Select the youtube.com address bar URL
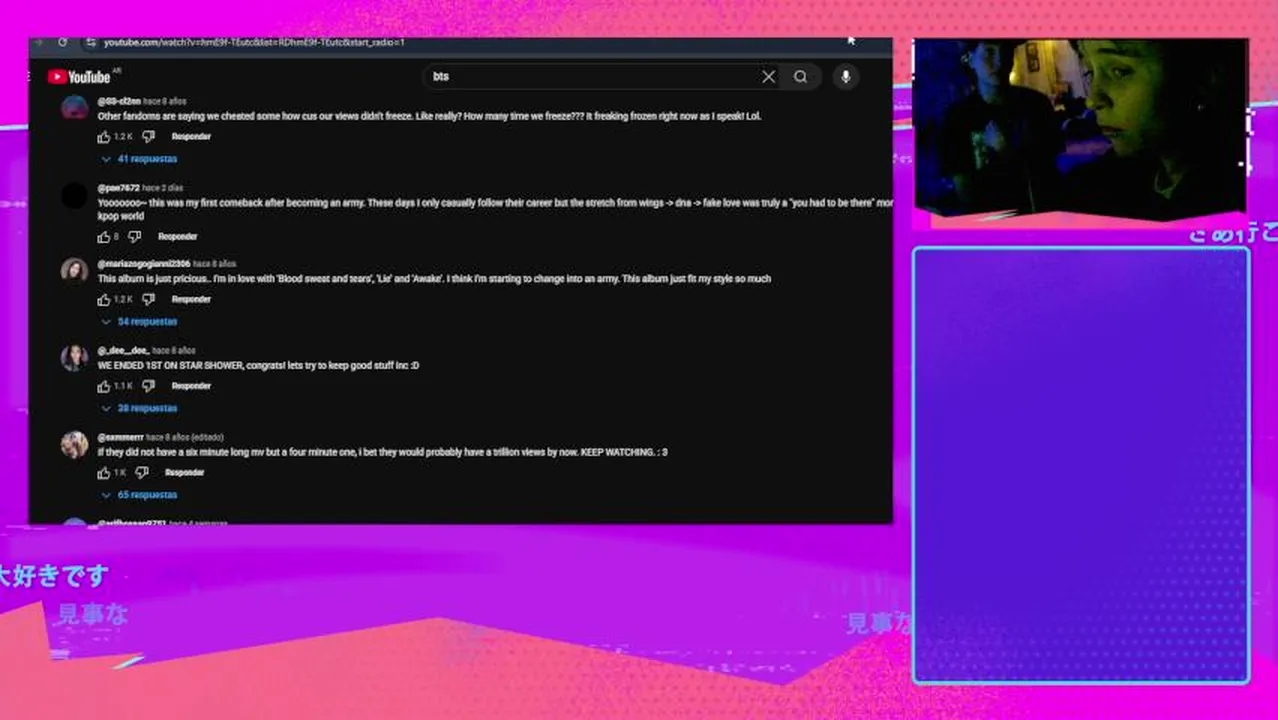Image resolution: width=1278 pixels, height=720 pixels. click(x=254, y=42)
